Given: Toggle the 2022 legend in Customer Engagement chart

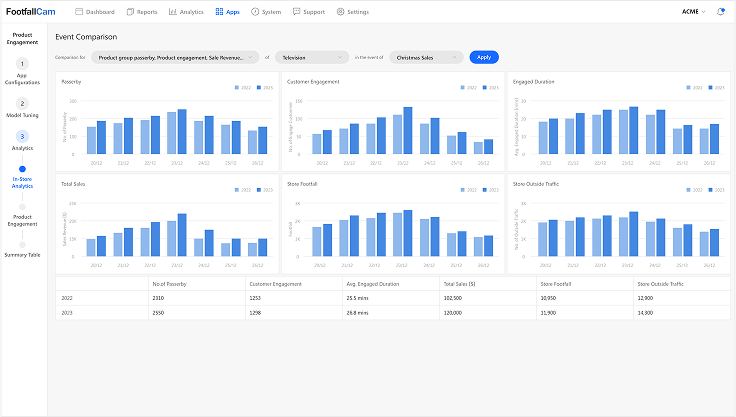Looking at the screenshot, I should tap(469, 88).
